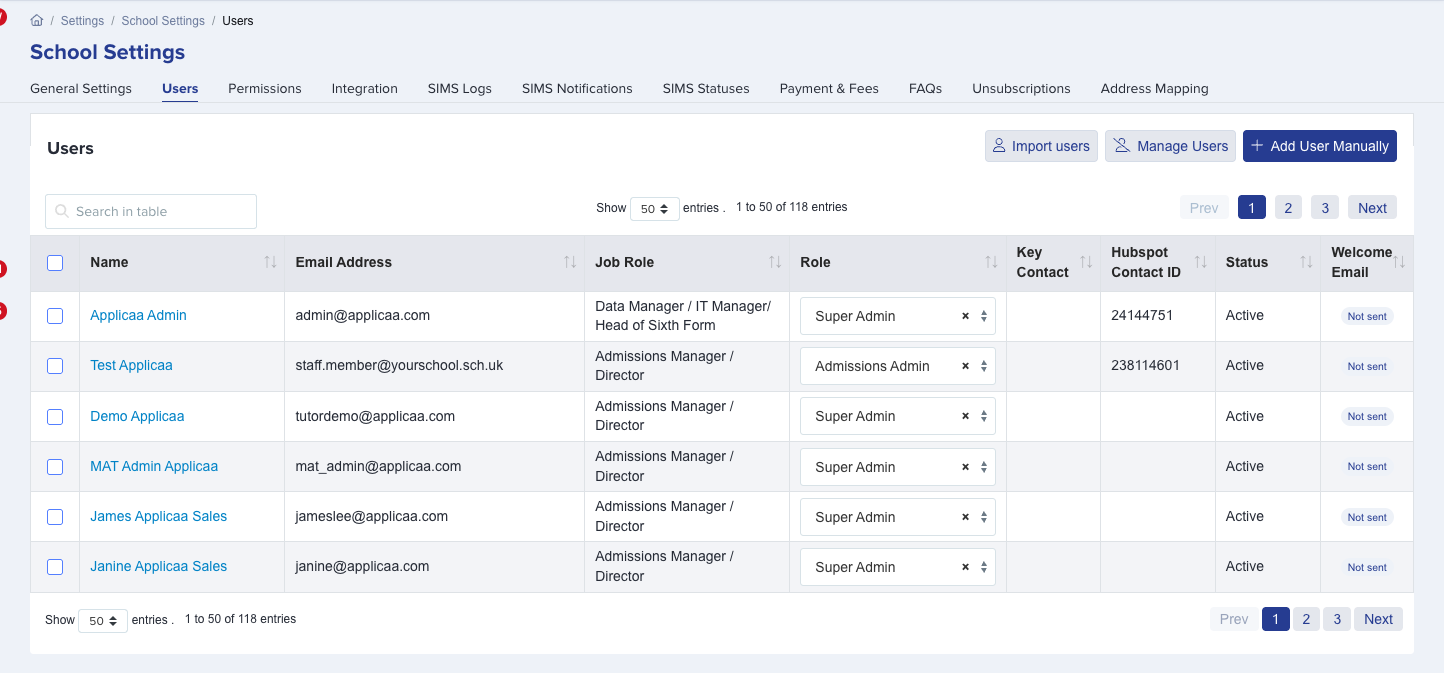The height and width of the screenshot is (673, 1444).
Task: Sort by Job Role column arrows
Action: point(775,262)
